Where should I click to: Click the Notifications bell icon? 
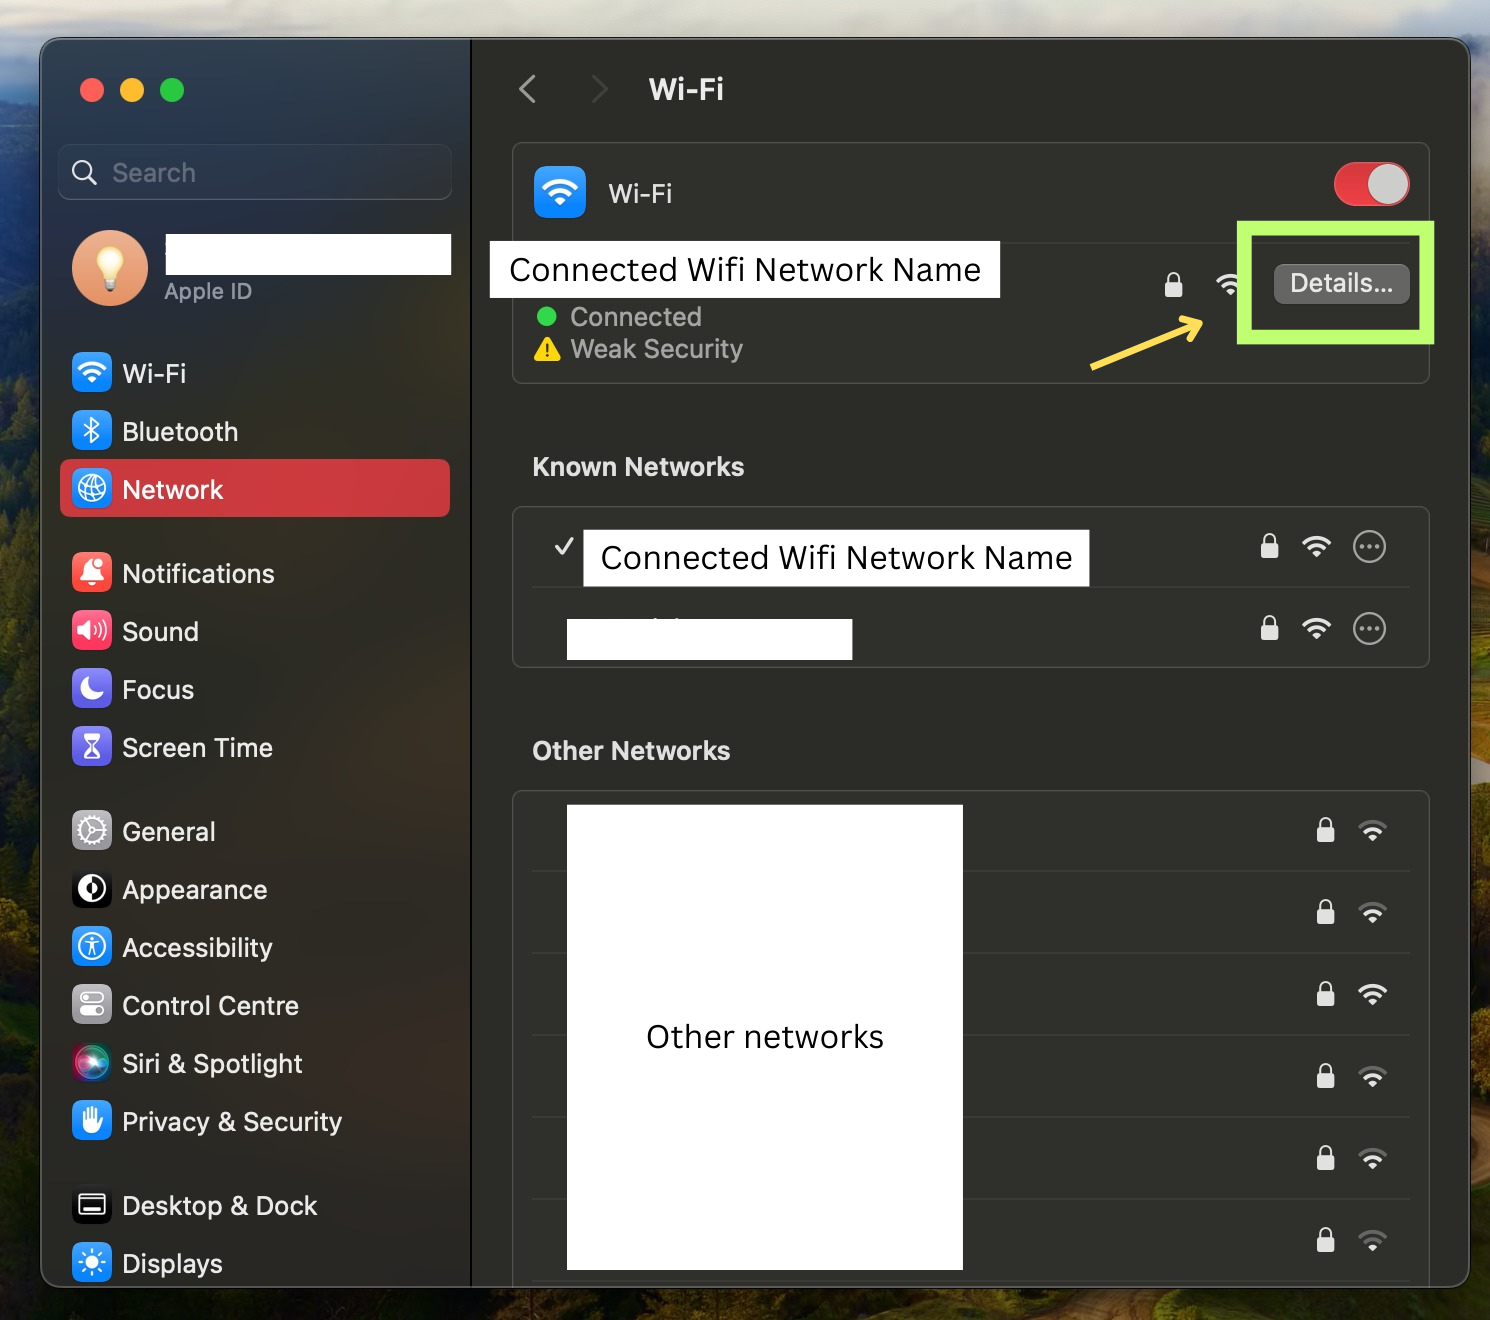[91, 571]
